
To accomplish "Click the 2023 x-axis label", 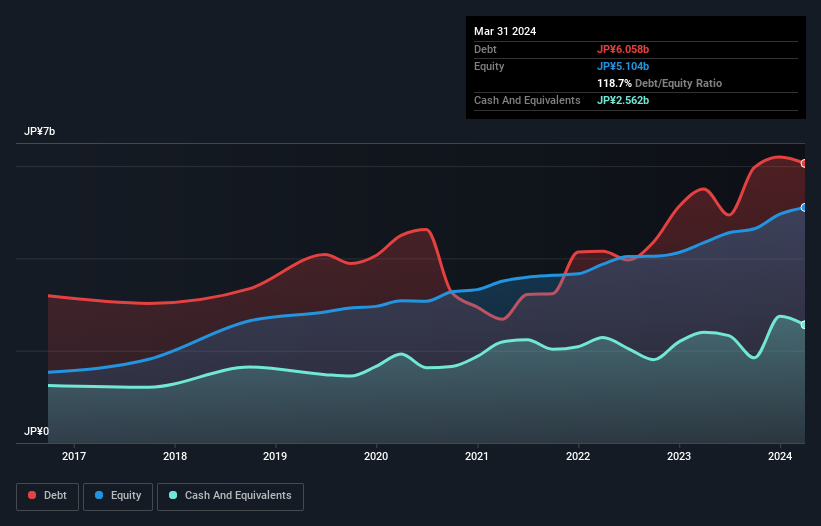I will coord(679,456).
